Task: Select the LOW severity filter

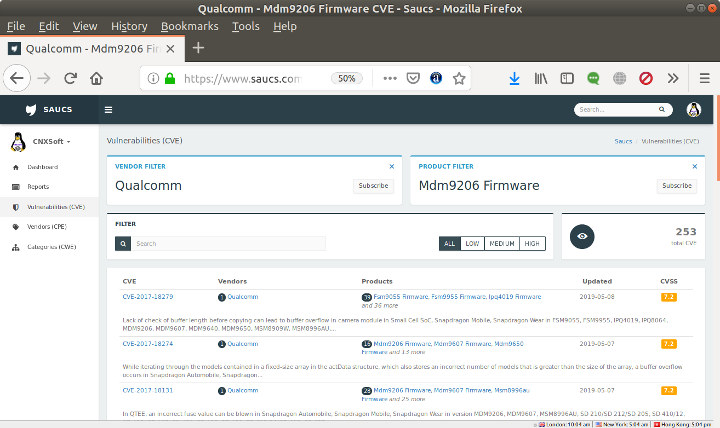Action: tap(472, 243)
